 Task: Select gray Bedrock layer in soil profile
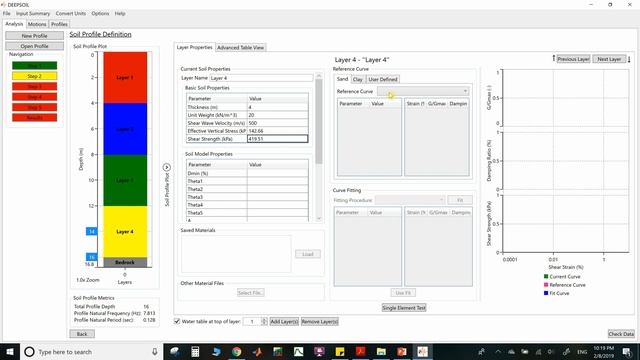(x=125, y=262)
